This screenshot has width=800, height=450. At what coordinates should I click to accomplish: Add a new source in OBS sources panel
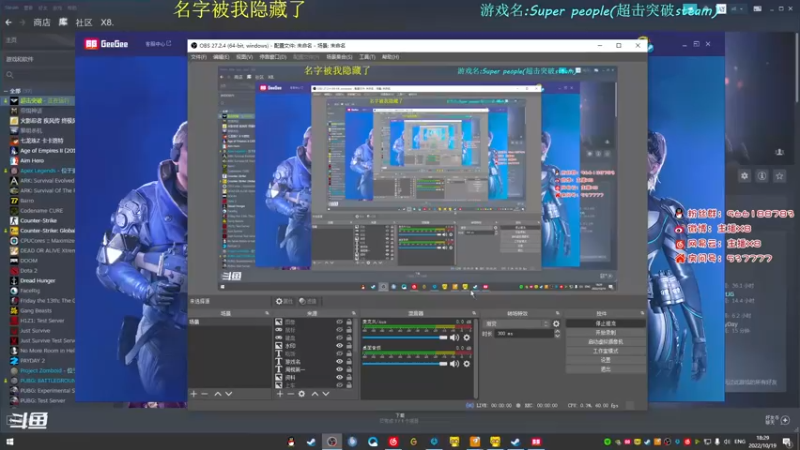point(280,394)
